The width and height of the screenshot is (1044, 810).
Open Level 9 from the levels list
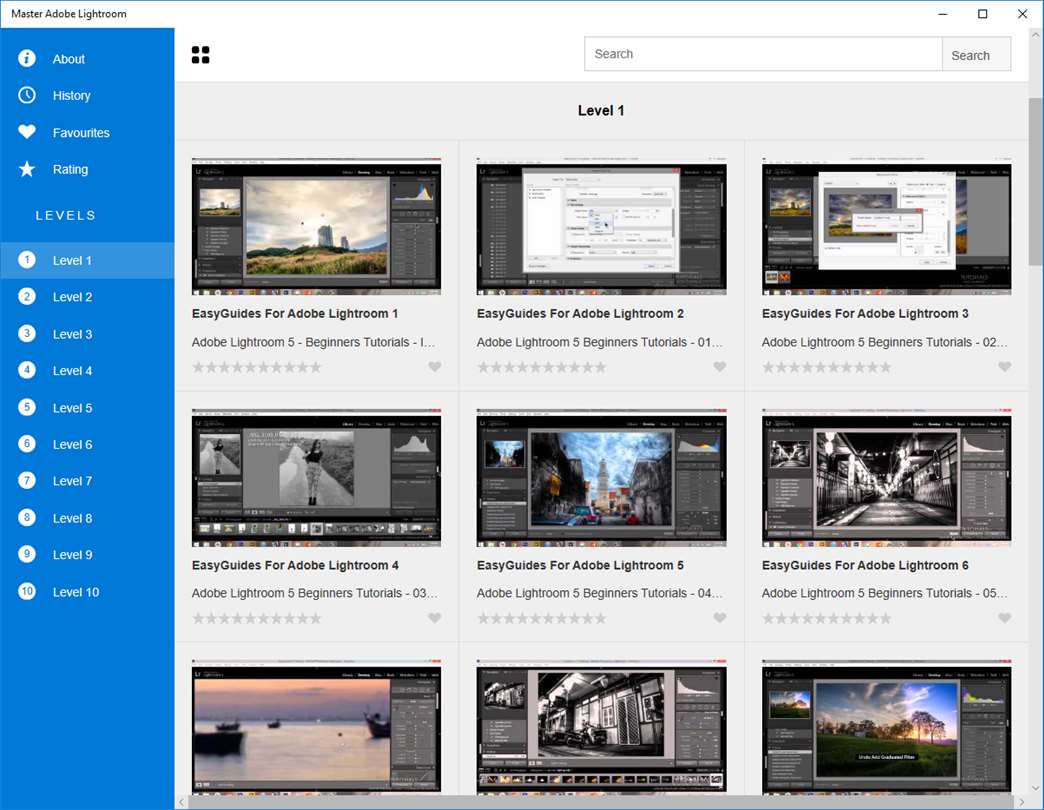click(72, 555)
